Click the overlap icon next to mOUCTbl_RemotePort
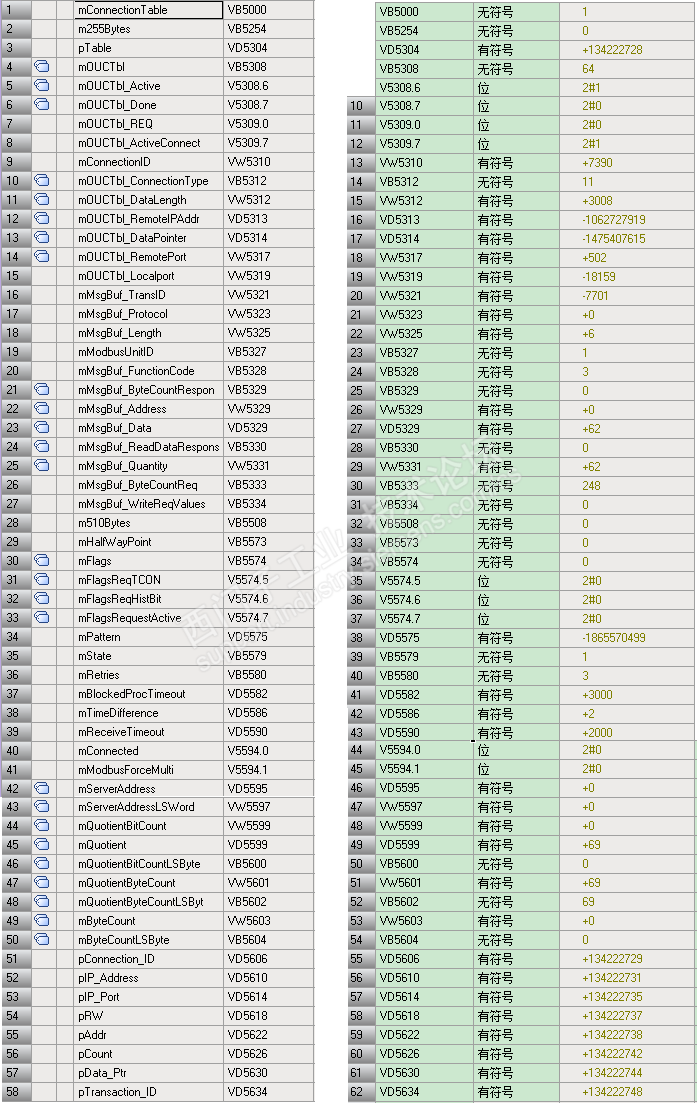The image size is (698, 1105). 42,257
